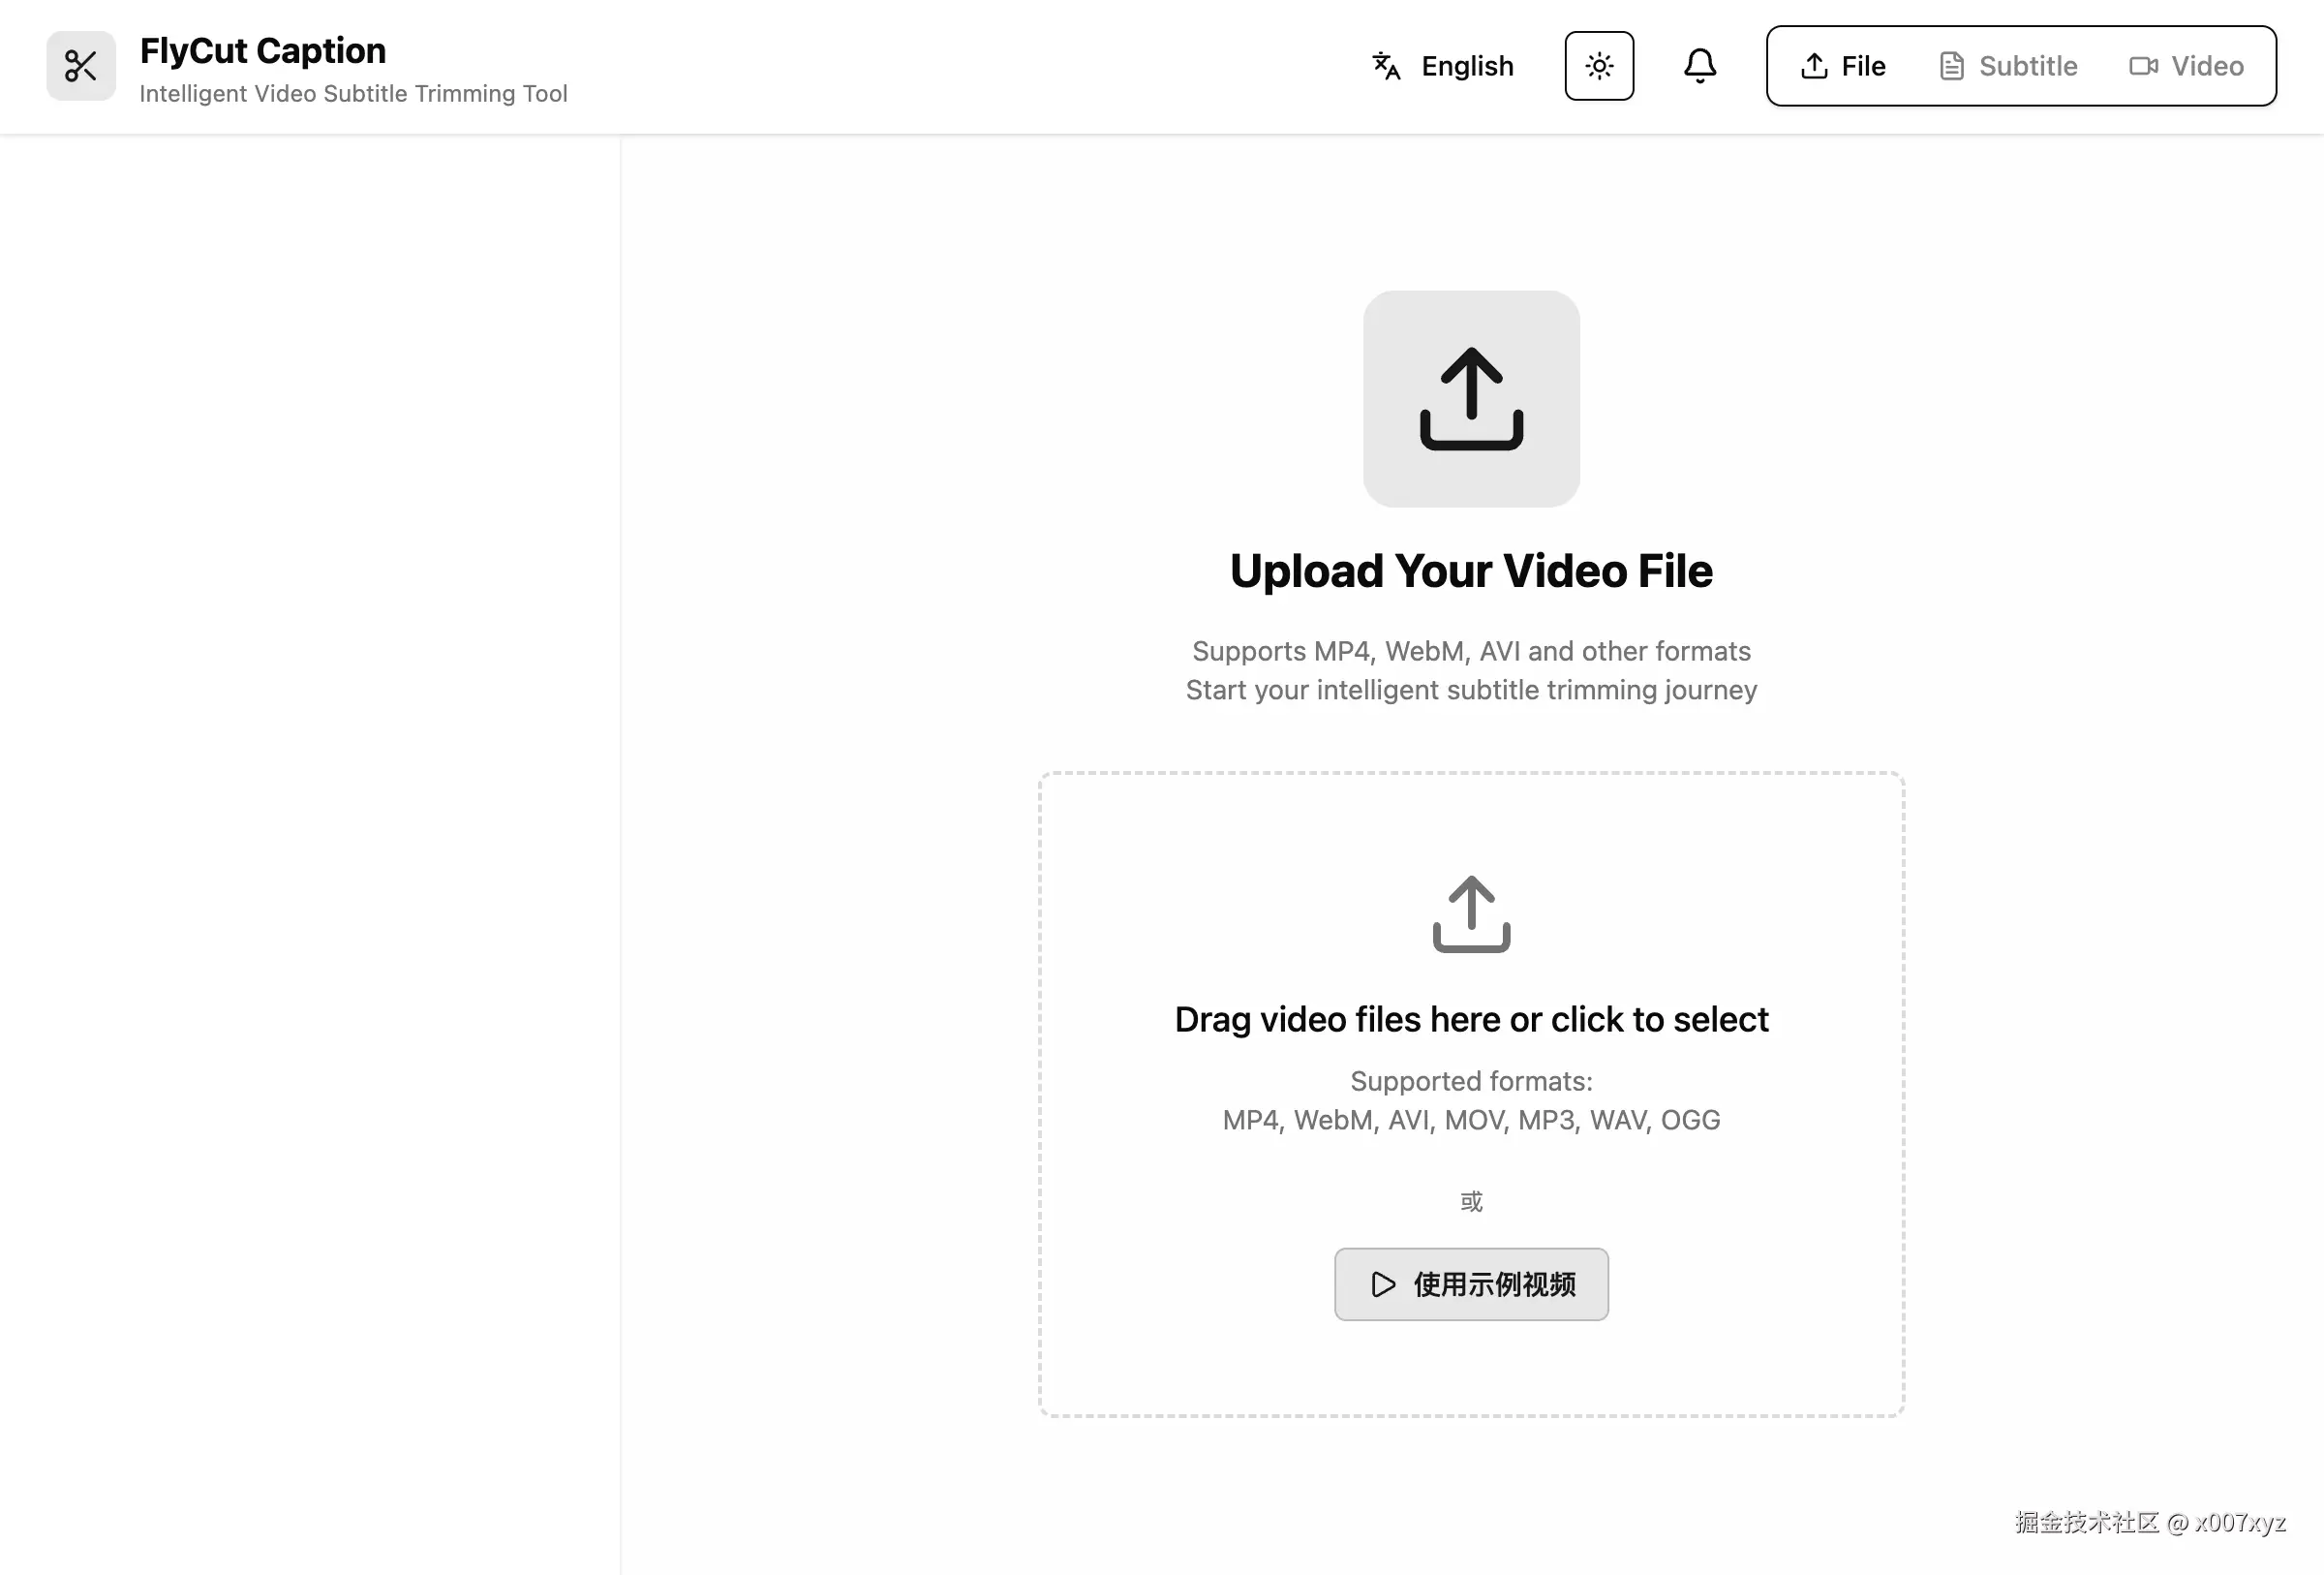Switch interface language from English

click(x=1443, y=66)
